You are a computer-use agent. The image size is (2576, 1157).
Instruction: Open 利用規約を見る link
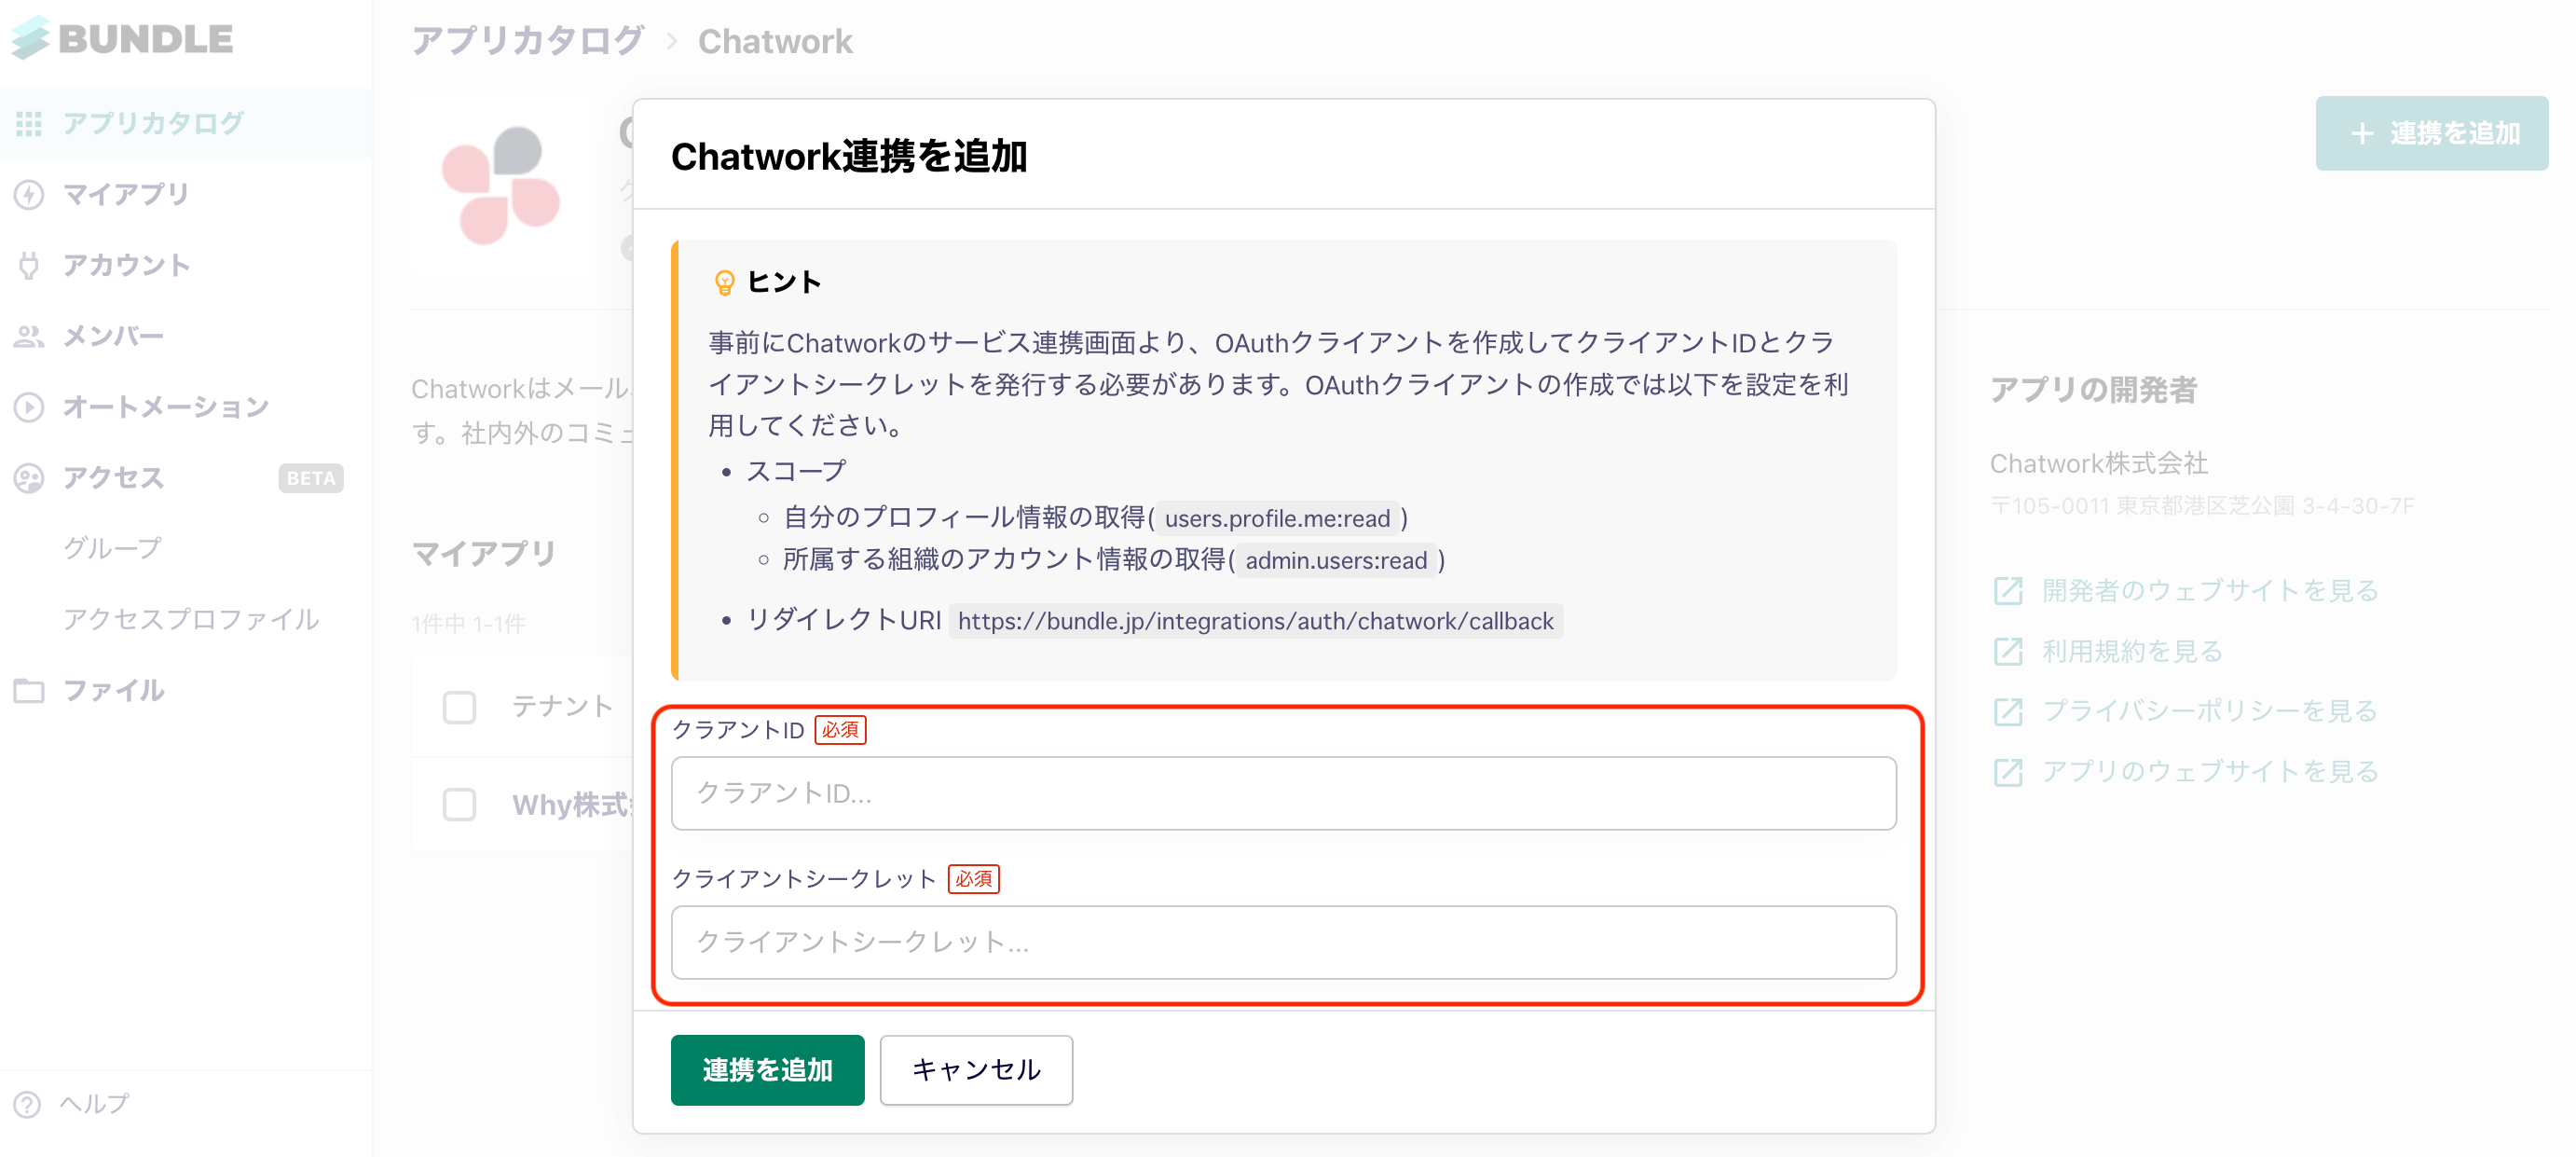pyautogui.click(x=2132, y=651)
